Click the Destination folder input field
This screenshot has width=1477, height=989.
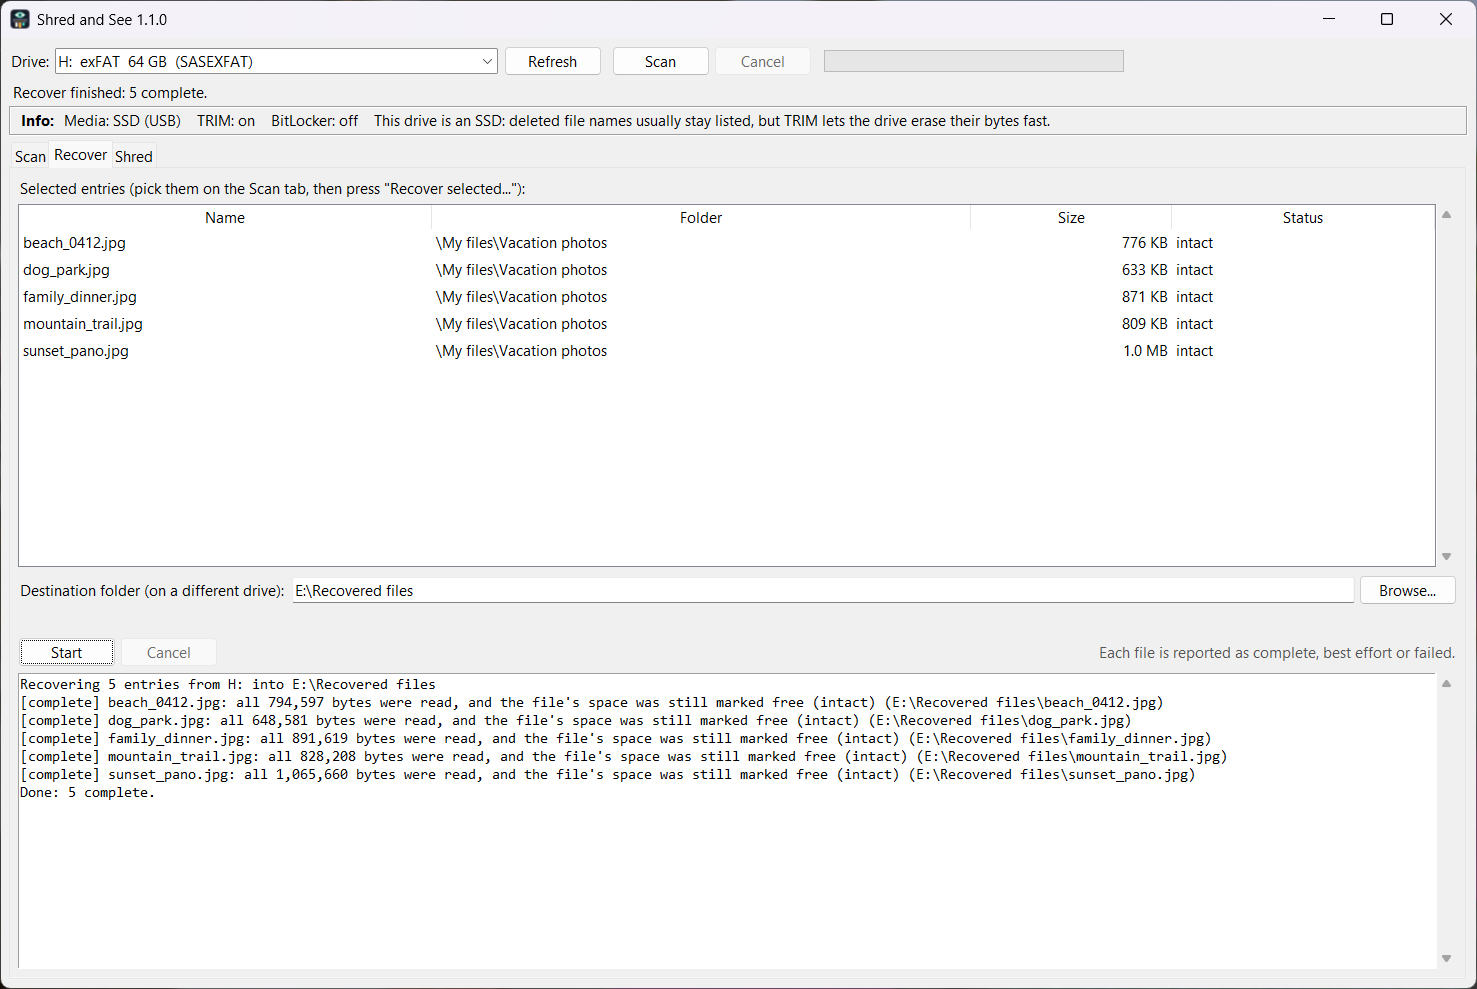coord(823,591)
